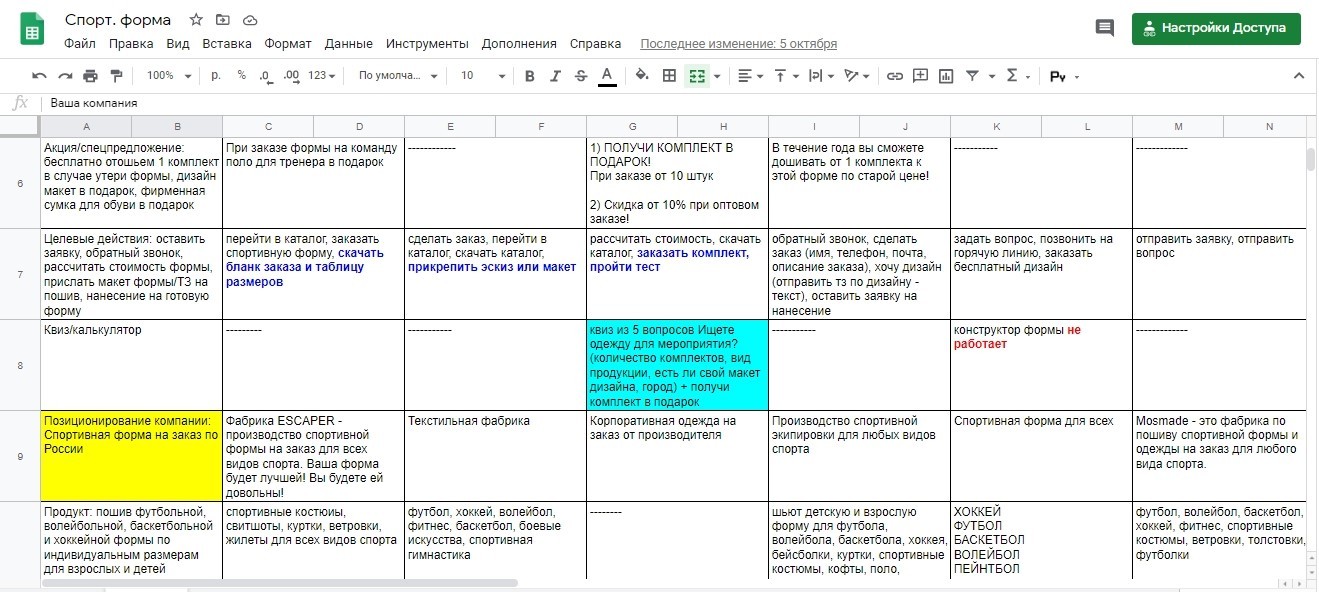Screen dimensions: 1319x592
Task: Open comment history speech bubble icon
Action: coord(1105,28)
